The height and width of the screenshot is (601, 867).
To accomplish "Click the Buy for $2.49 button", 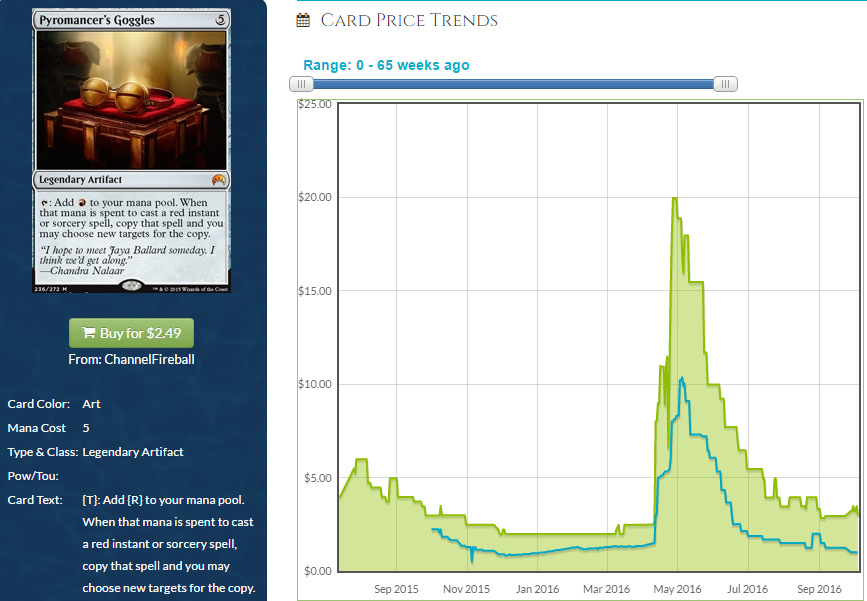I will point(131,333).
